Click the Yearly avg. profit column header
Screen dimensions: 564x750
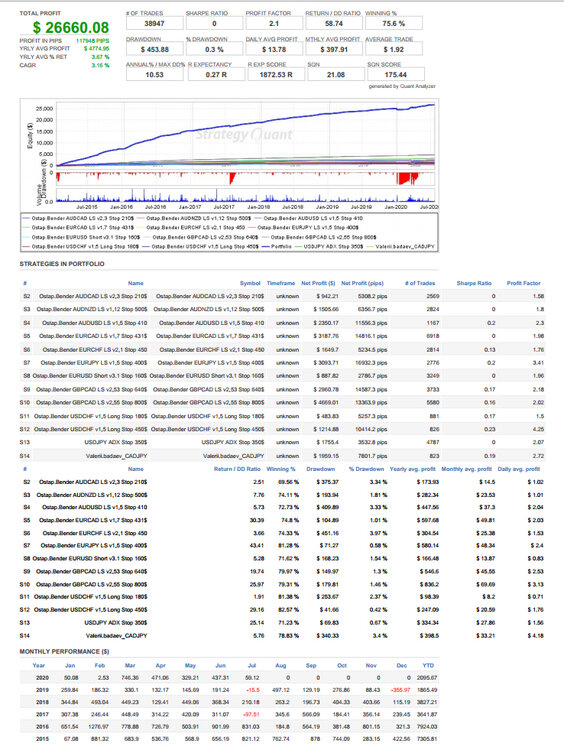pyautogui.click(x=412, y=469)
